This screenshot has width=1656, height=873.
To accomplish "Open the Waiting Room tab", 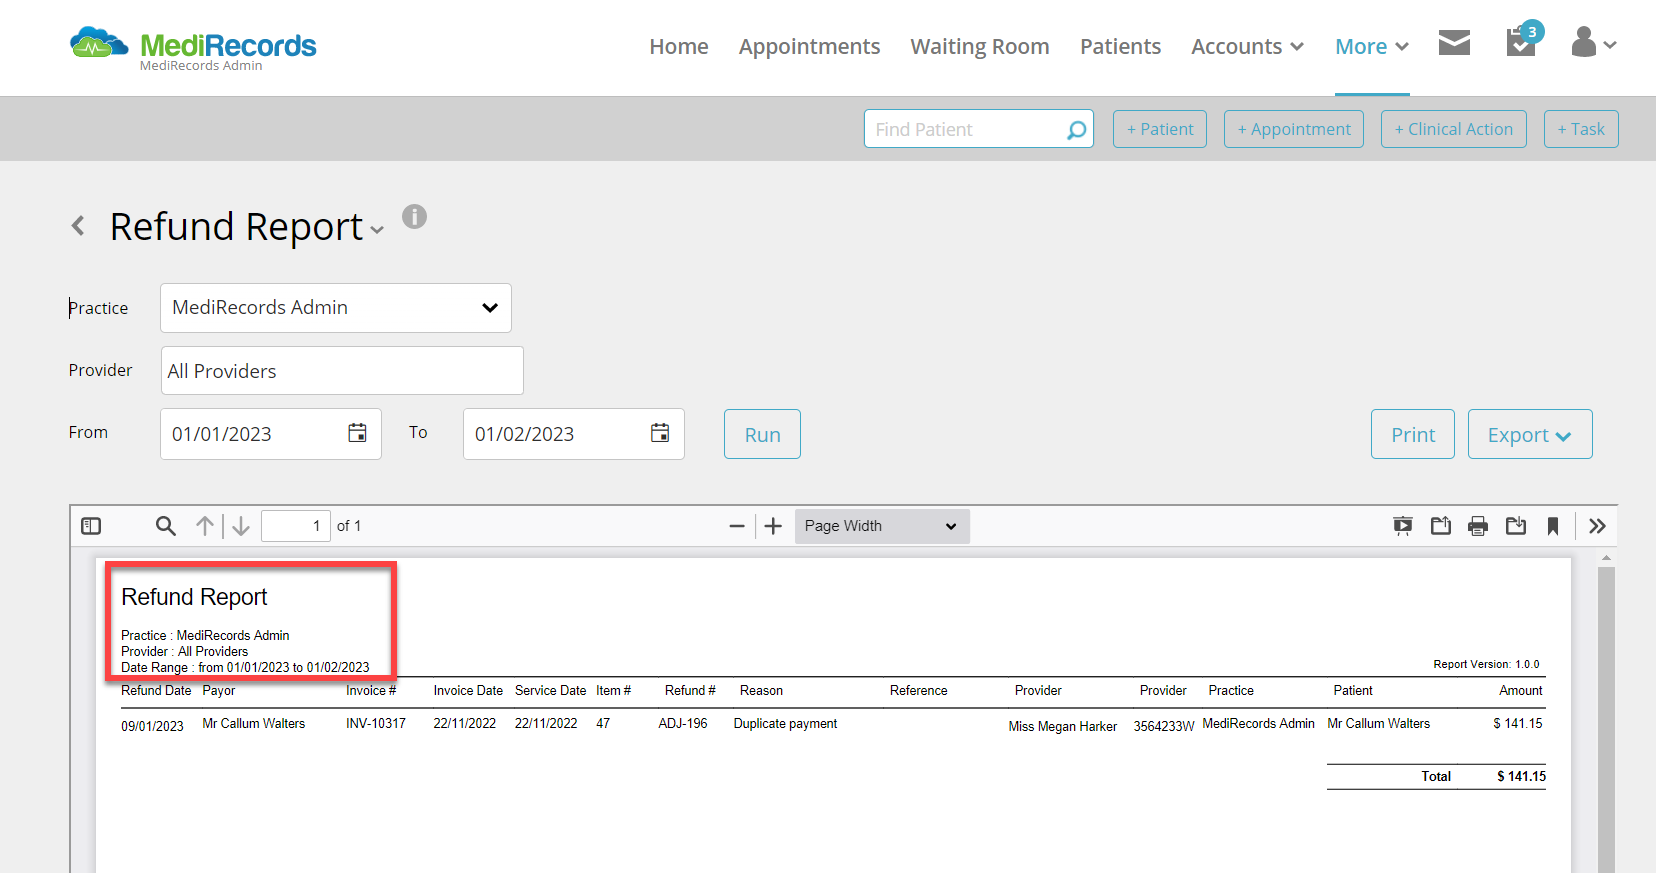I will click(980, 47).
